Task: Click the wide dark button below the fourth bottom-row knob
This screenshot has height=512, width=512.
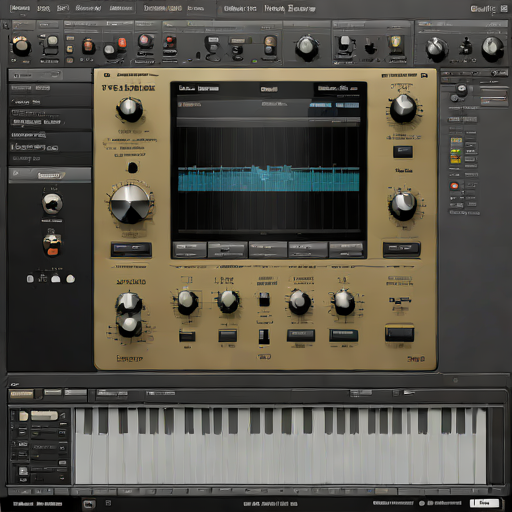Action: (301, 336)
